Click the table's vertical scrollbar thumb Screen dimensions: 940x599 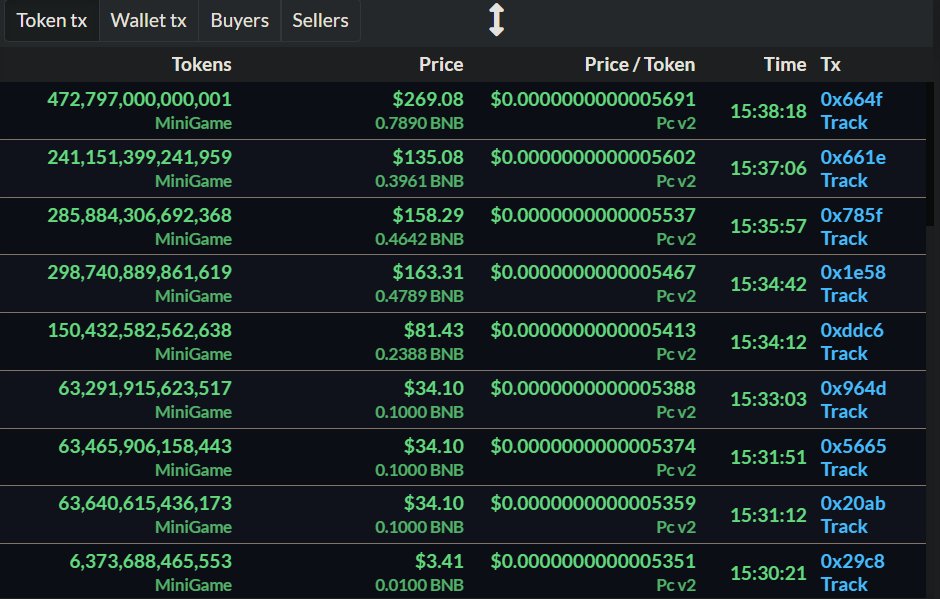(930, 153)
